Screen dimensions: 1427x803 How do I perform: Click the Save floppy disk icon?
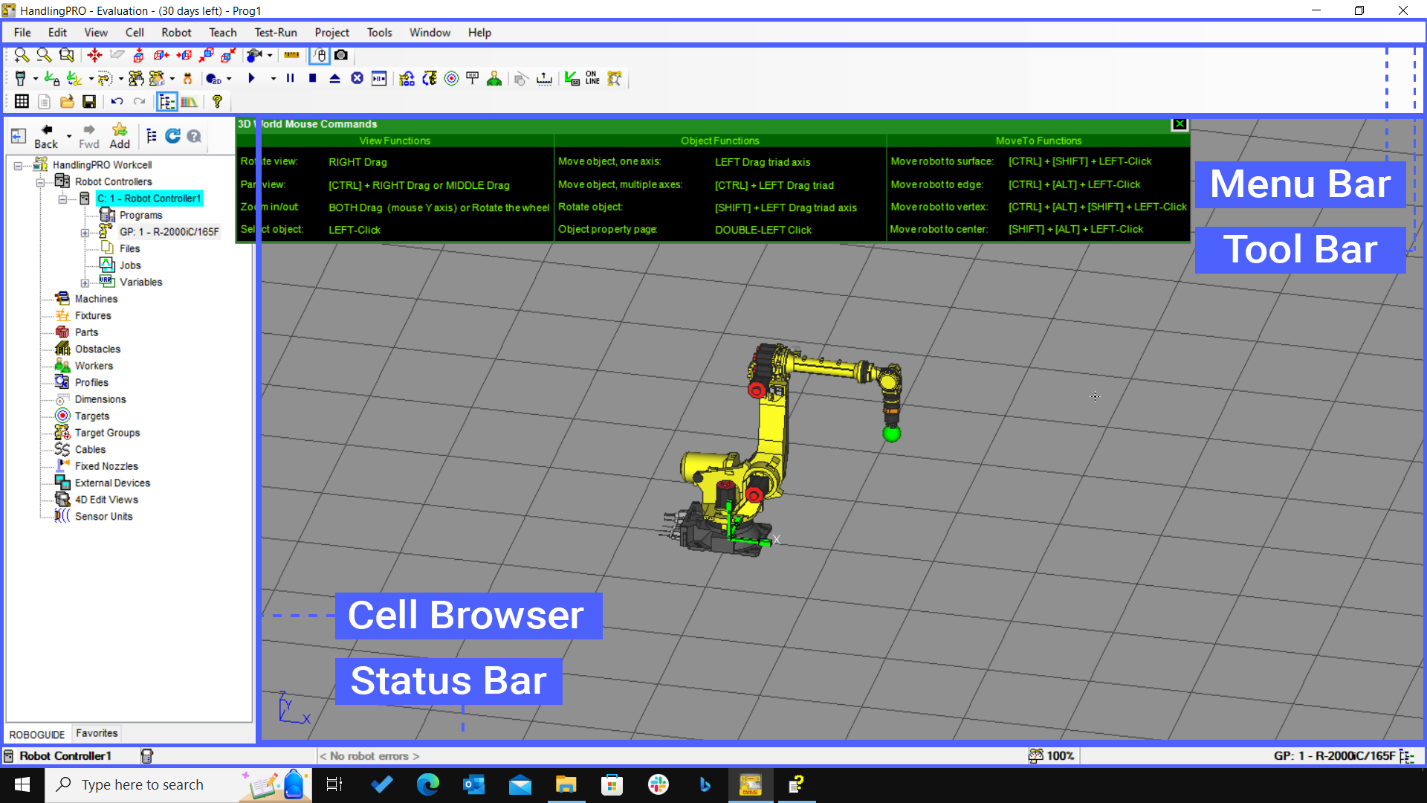tap(89, 101)
